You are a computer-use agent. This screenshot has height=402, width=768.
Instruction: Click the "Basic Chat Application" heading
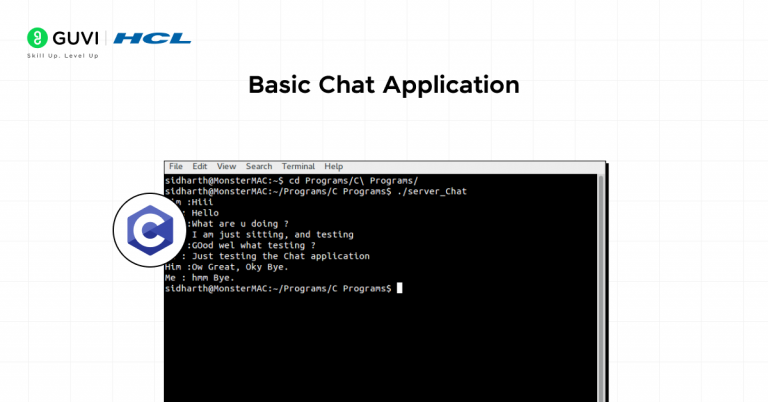tap(384, 85)
